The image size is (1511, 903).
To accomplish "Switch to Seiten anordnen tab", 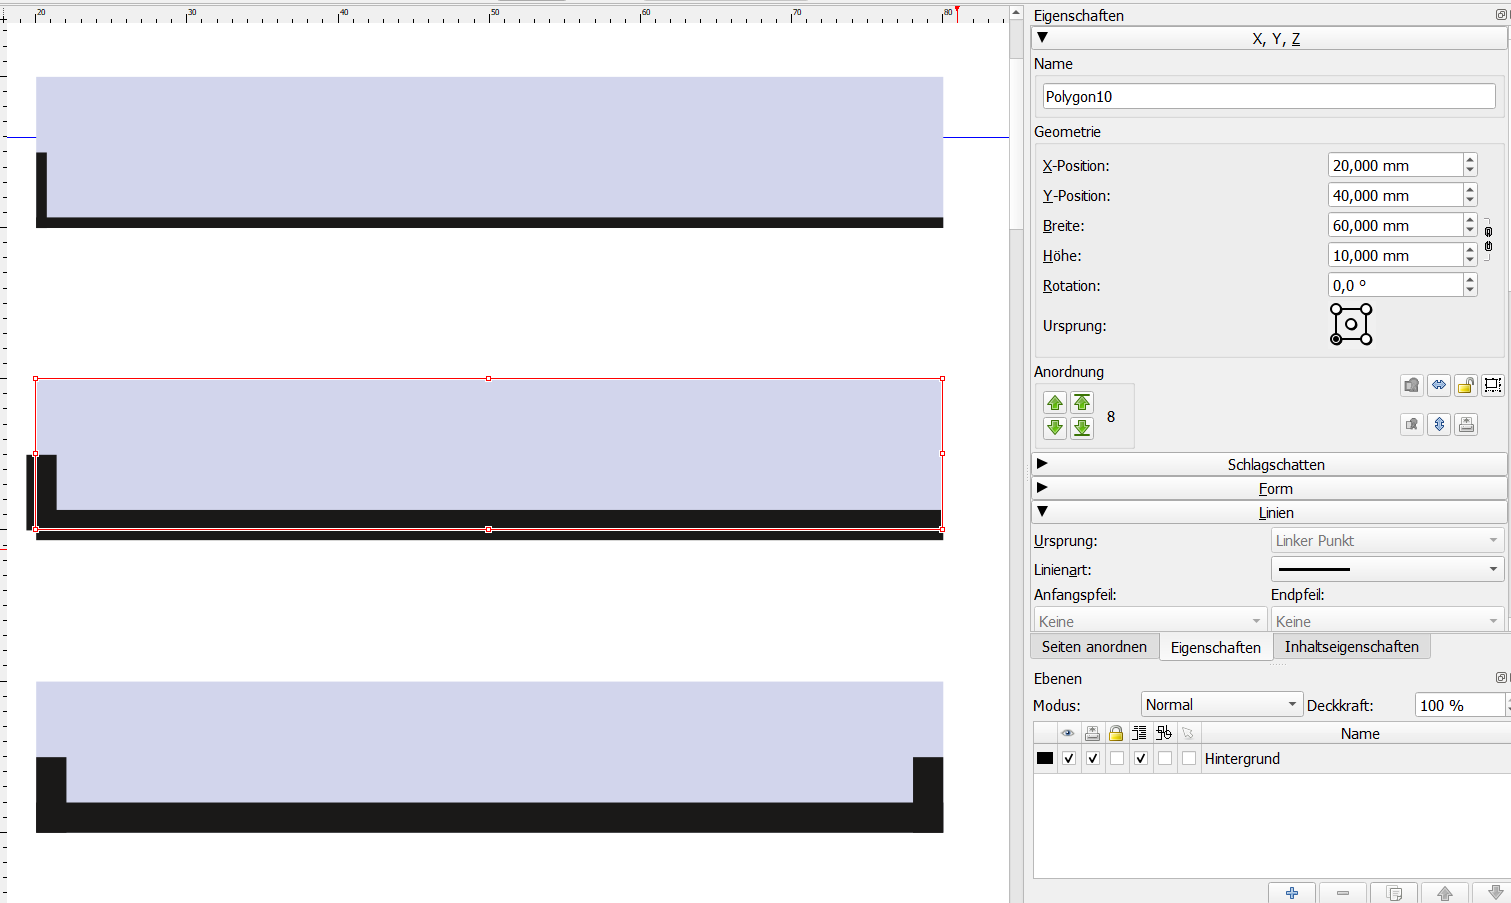I will pyautogui.click(x=1094, y=647).
